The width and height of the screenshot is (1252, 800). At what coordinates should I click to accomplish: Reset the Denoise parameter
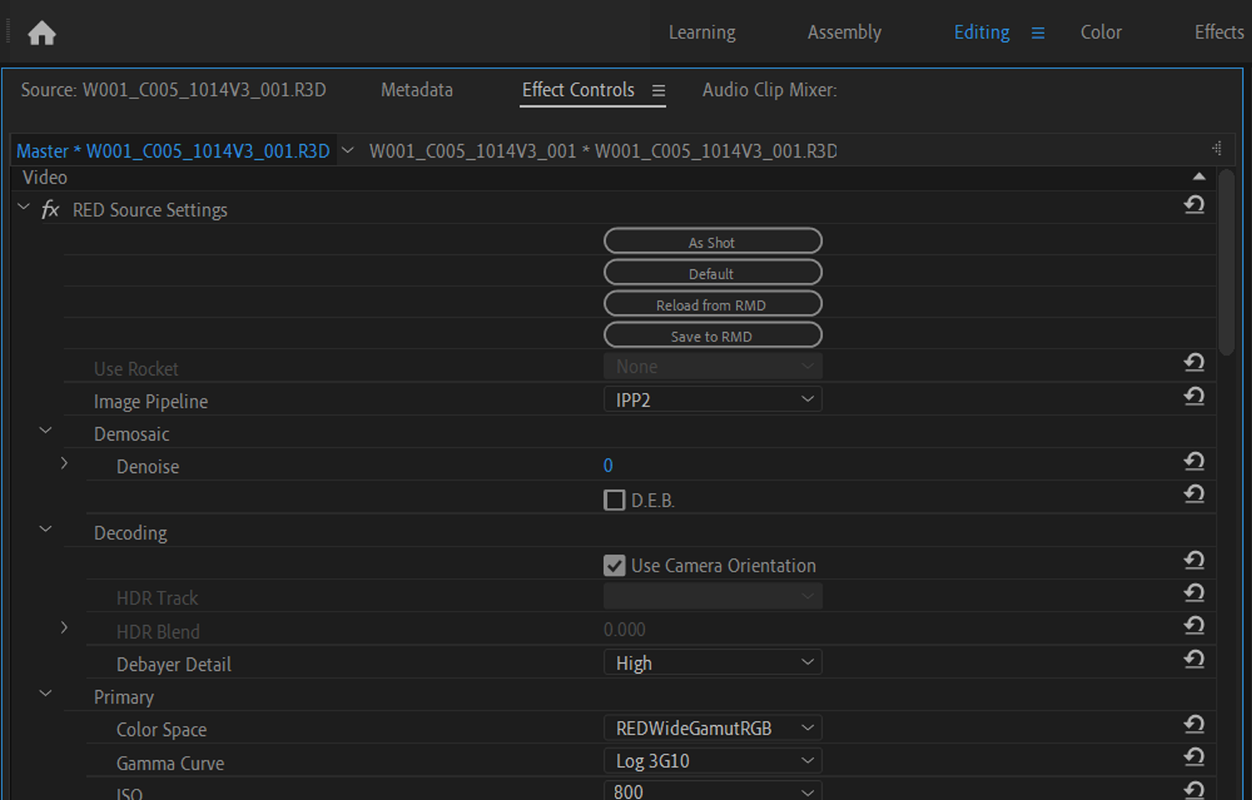coord(1194,462)
